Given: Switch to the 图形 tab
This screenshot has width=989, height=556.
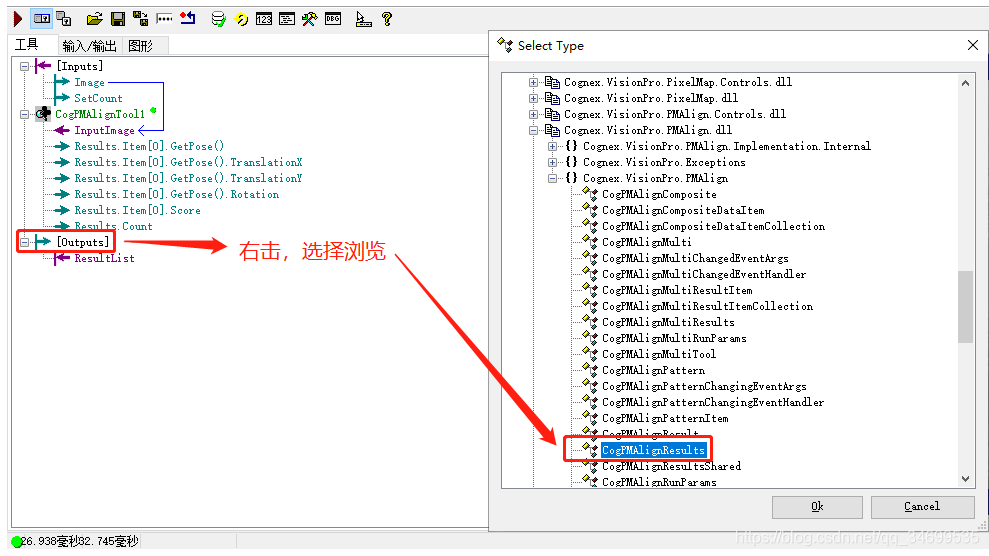Looking at the screenshot, I should pyautogui.click(x=140, y=46).
